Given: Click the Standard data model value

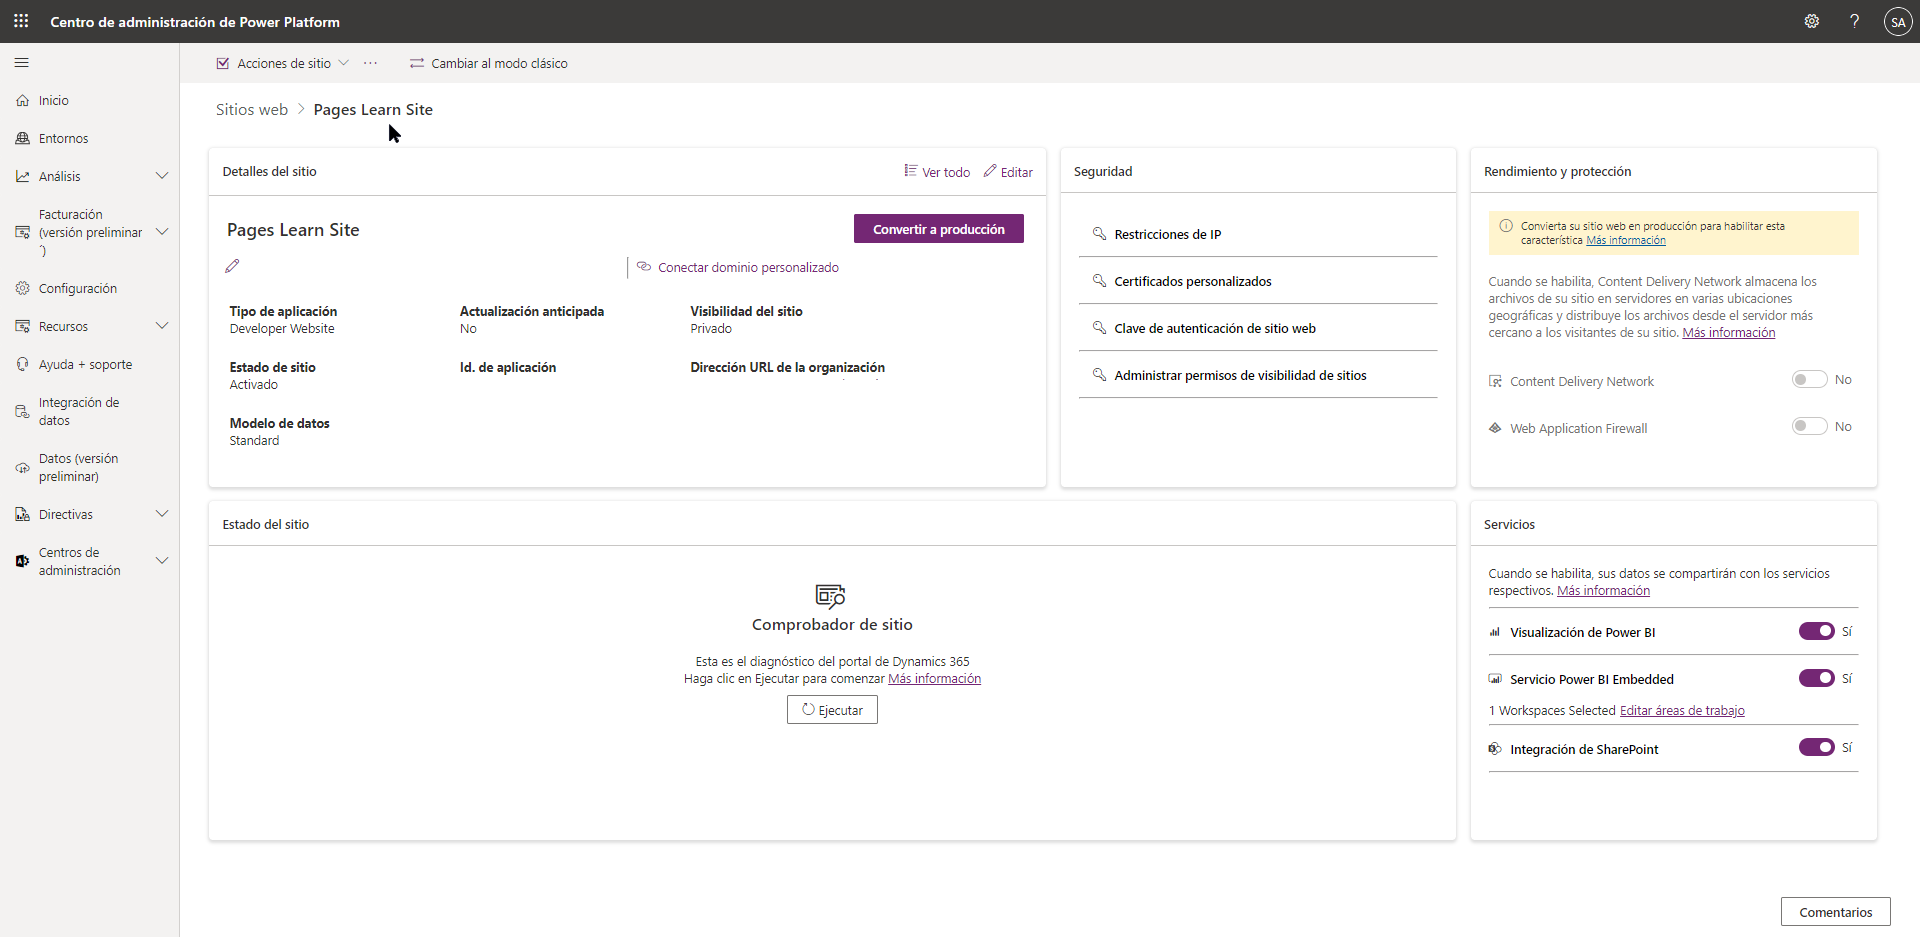Looking at the screenshot, I should coord(254,441).
